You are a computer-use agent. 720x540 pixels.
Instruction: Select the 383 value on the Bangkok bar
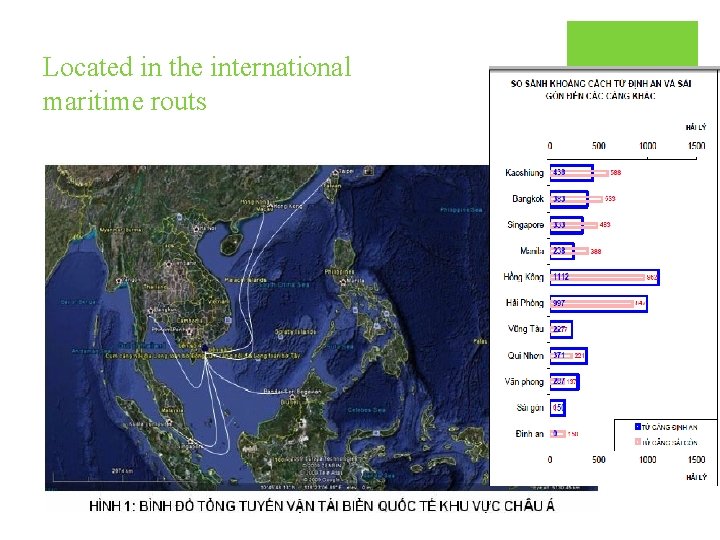(x=559, y=199)
